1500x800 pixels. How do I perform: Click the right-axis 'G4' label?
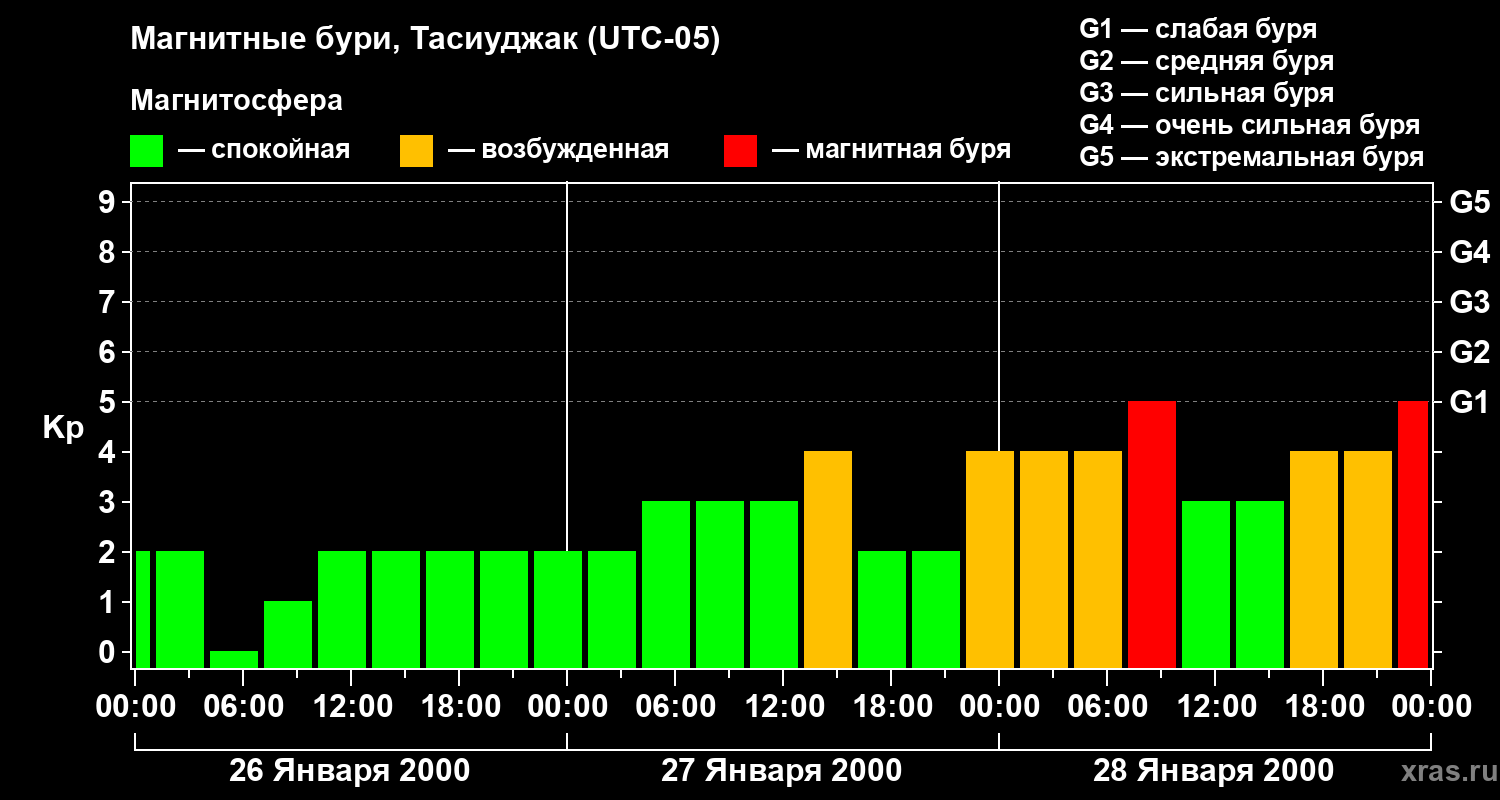click(x=1469, y=252)
